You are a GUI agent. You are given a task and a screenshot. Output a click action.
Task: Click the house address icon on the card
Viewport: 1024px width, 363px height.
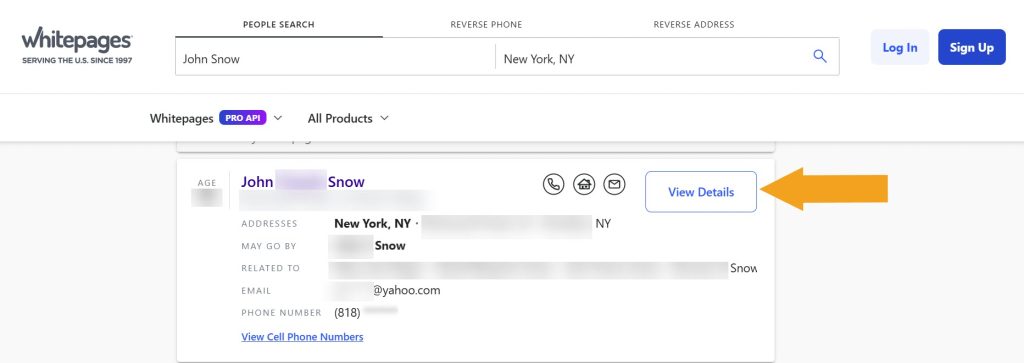point(584,185)
